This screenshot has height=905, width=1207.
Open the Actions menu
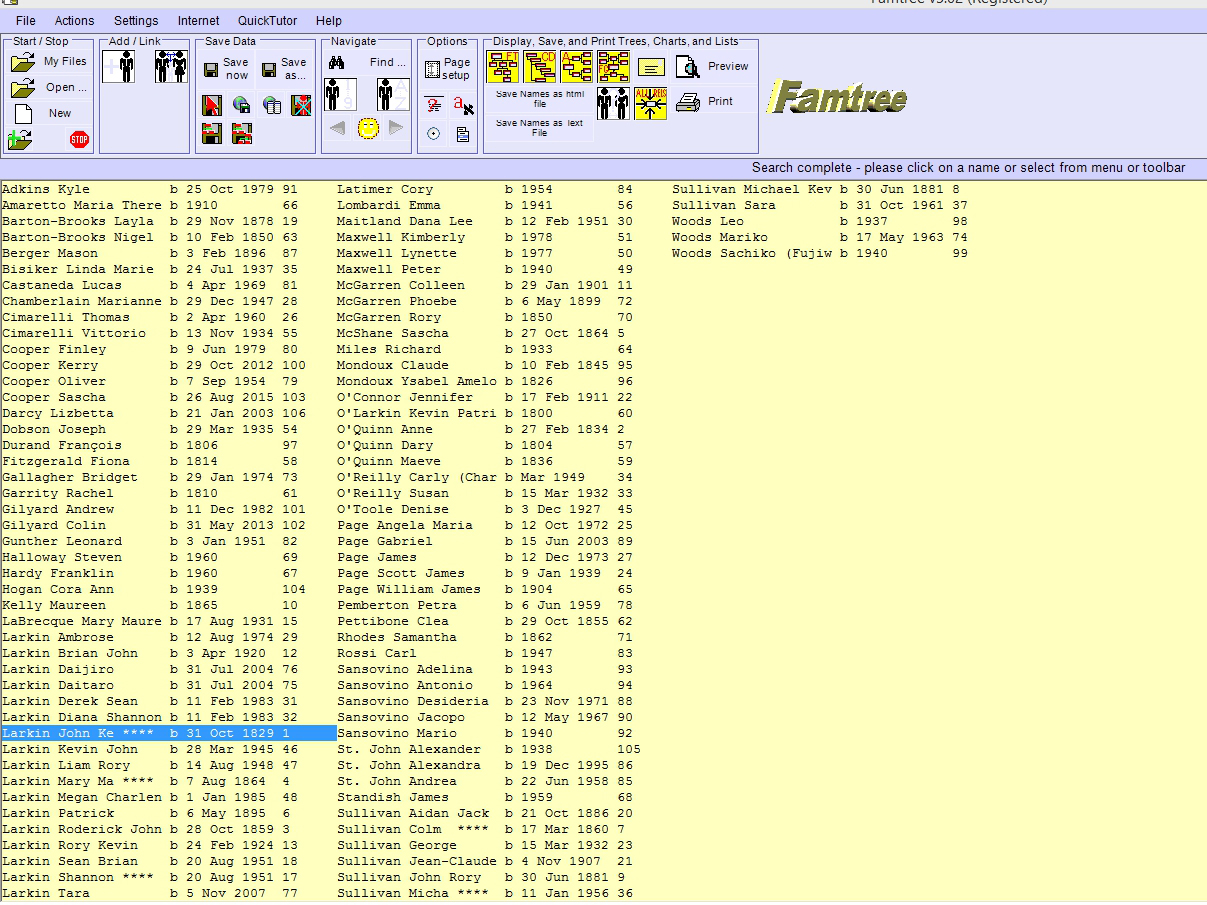(74, 21)
